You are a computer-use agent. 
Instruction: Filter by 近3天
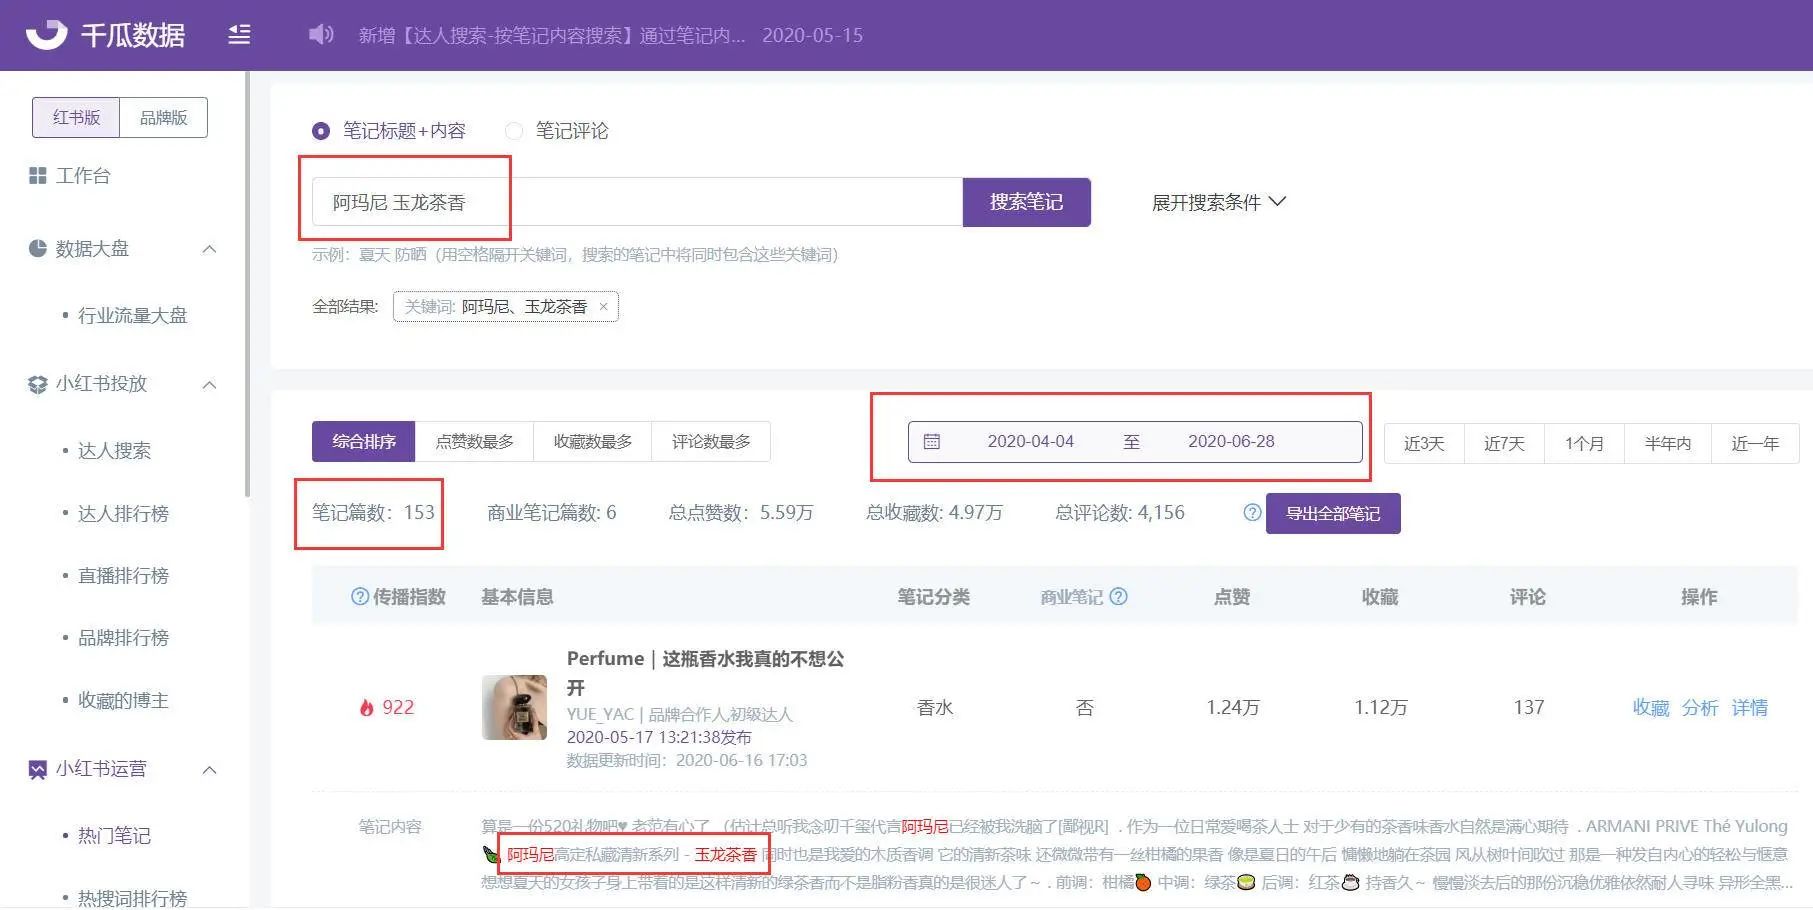tap(1424, 443)
